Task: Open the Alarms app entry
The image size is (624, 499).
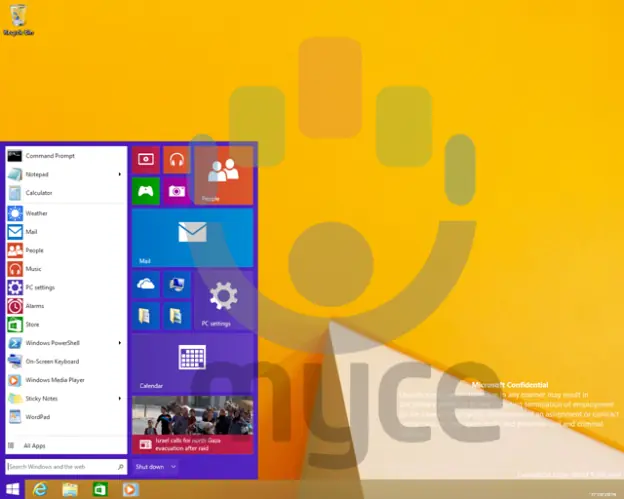Action: [66, 306]
